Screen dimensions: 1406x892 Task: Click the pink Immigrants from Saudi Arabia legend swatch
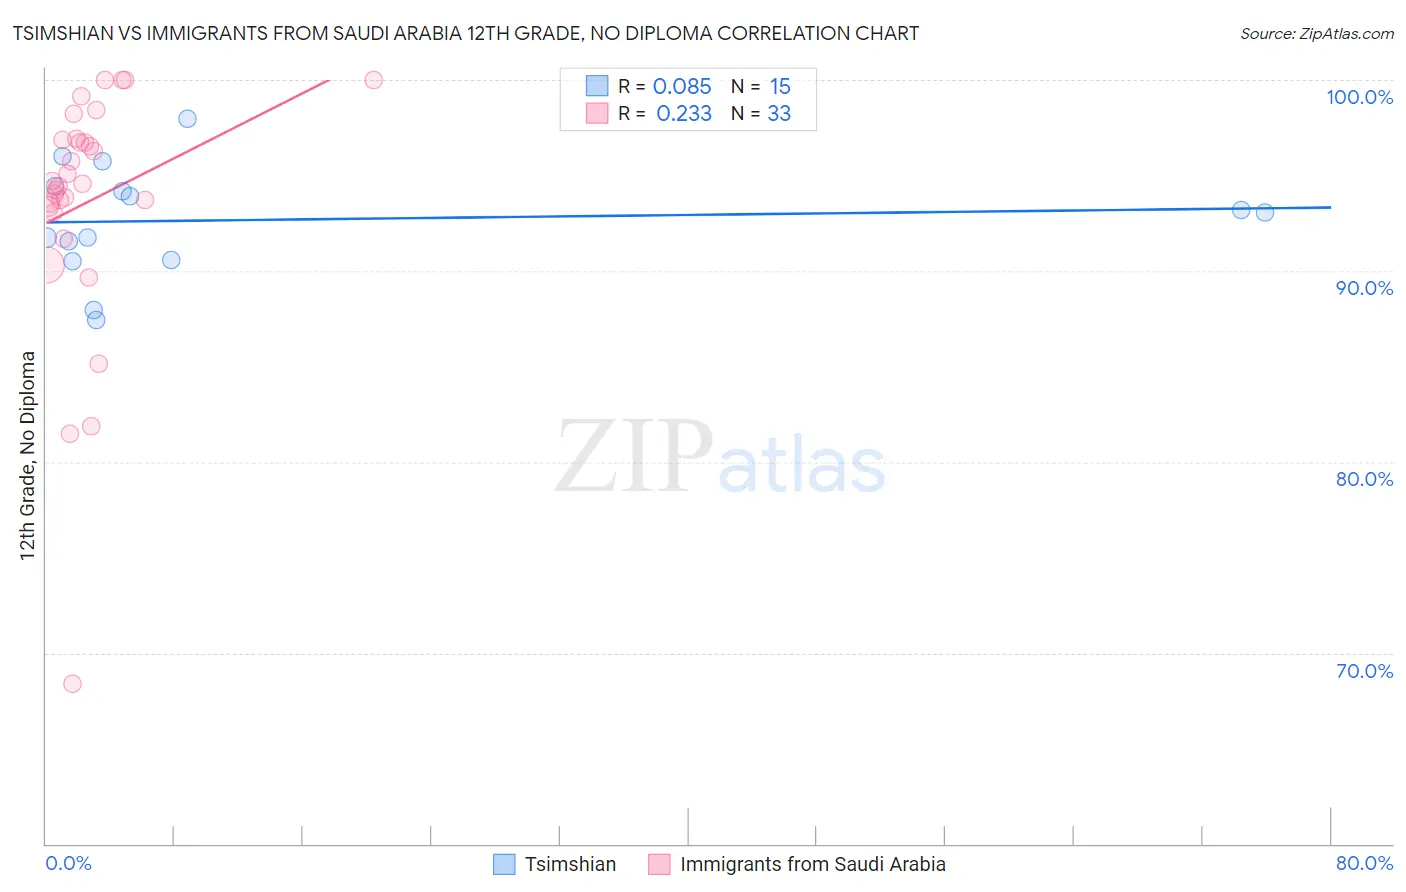pos(659,864)
